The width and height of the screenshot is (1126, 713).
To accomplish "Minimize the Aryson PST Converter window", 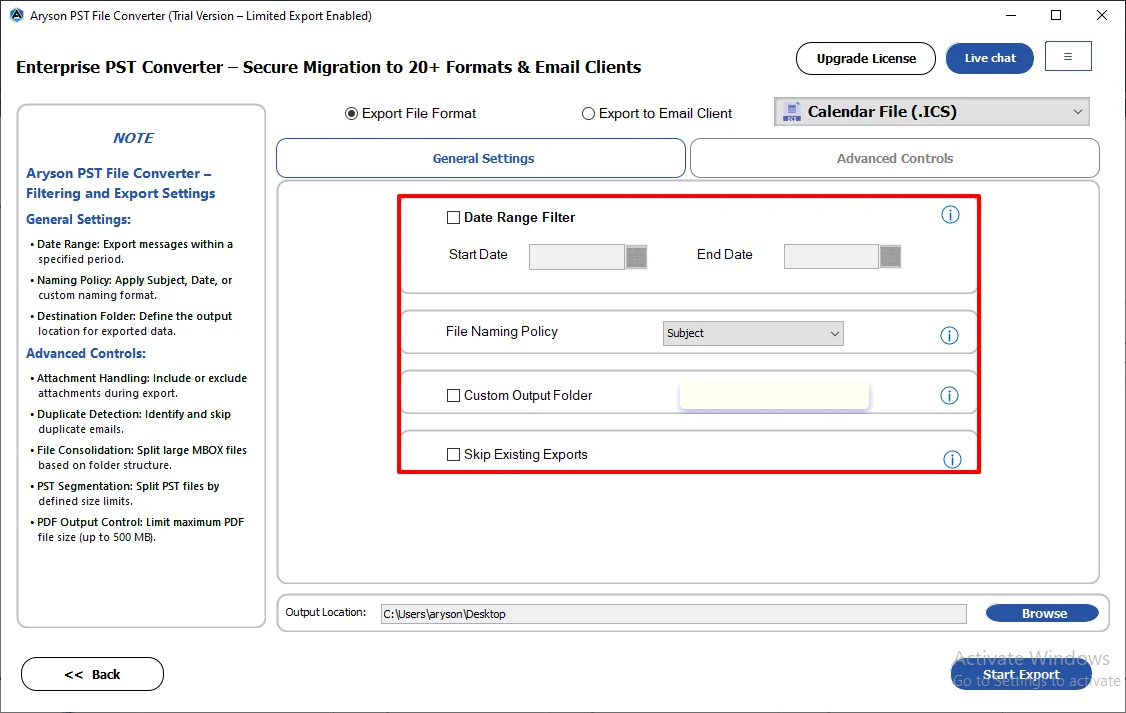I will [x=1010, y=15].
